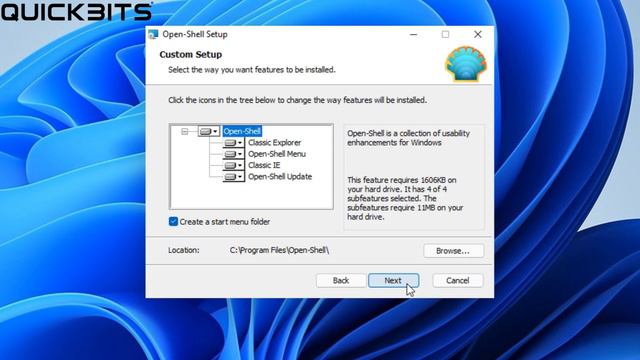Click the installer icon in the title bar
The width and height of the screenshot is (640, 360).
(x=153, y=34)
